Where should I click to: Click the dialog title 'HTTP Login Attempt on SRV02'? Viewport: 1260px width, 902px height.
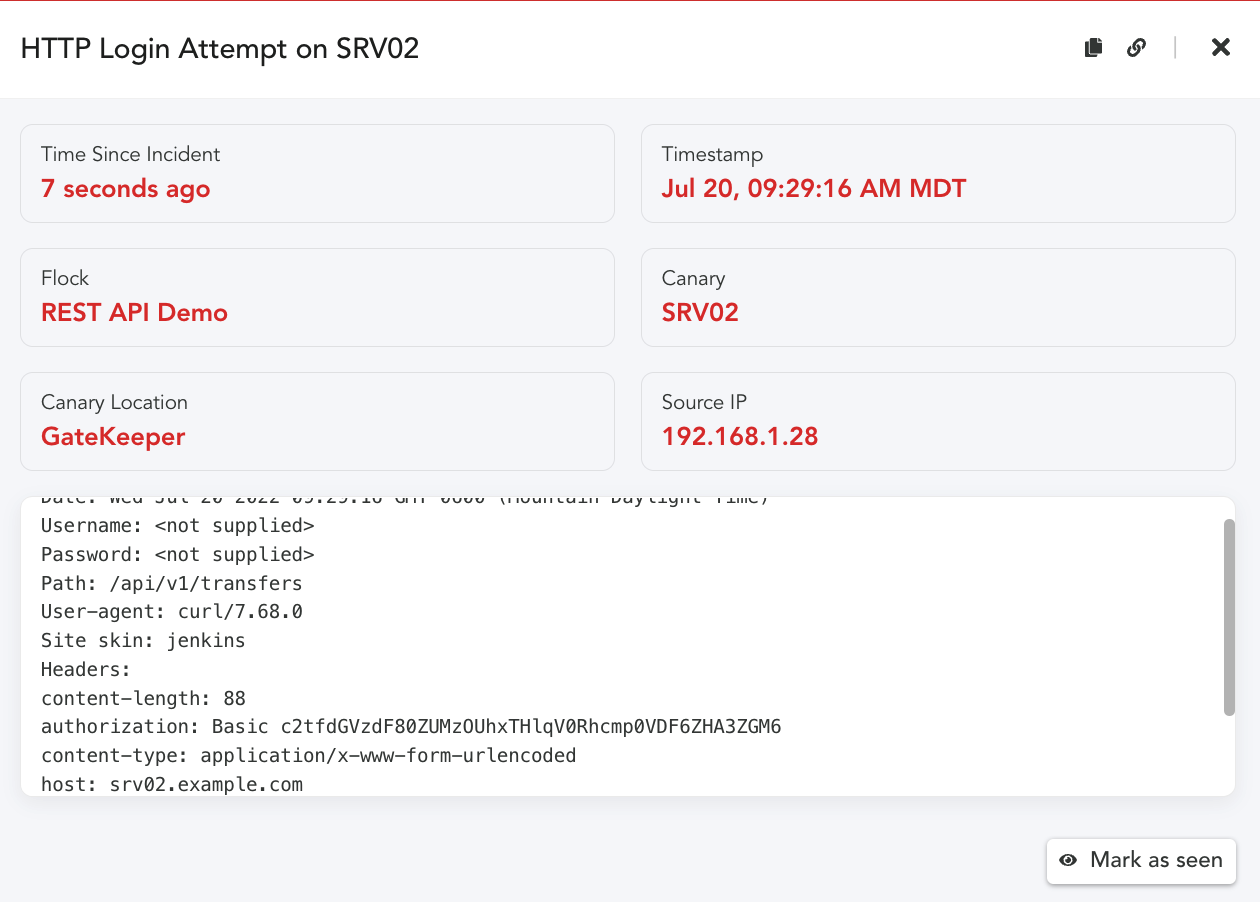coord(220,48)
